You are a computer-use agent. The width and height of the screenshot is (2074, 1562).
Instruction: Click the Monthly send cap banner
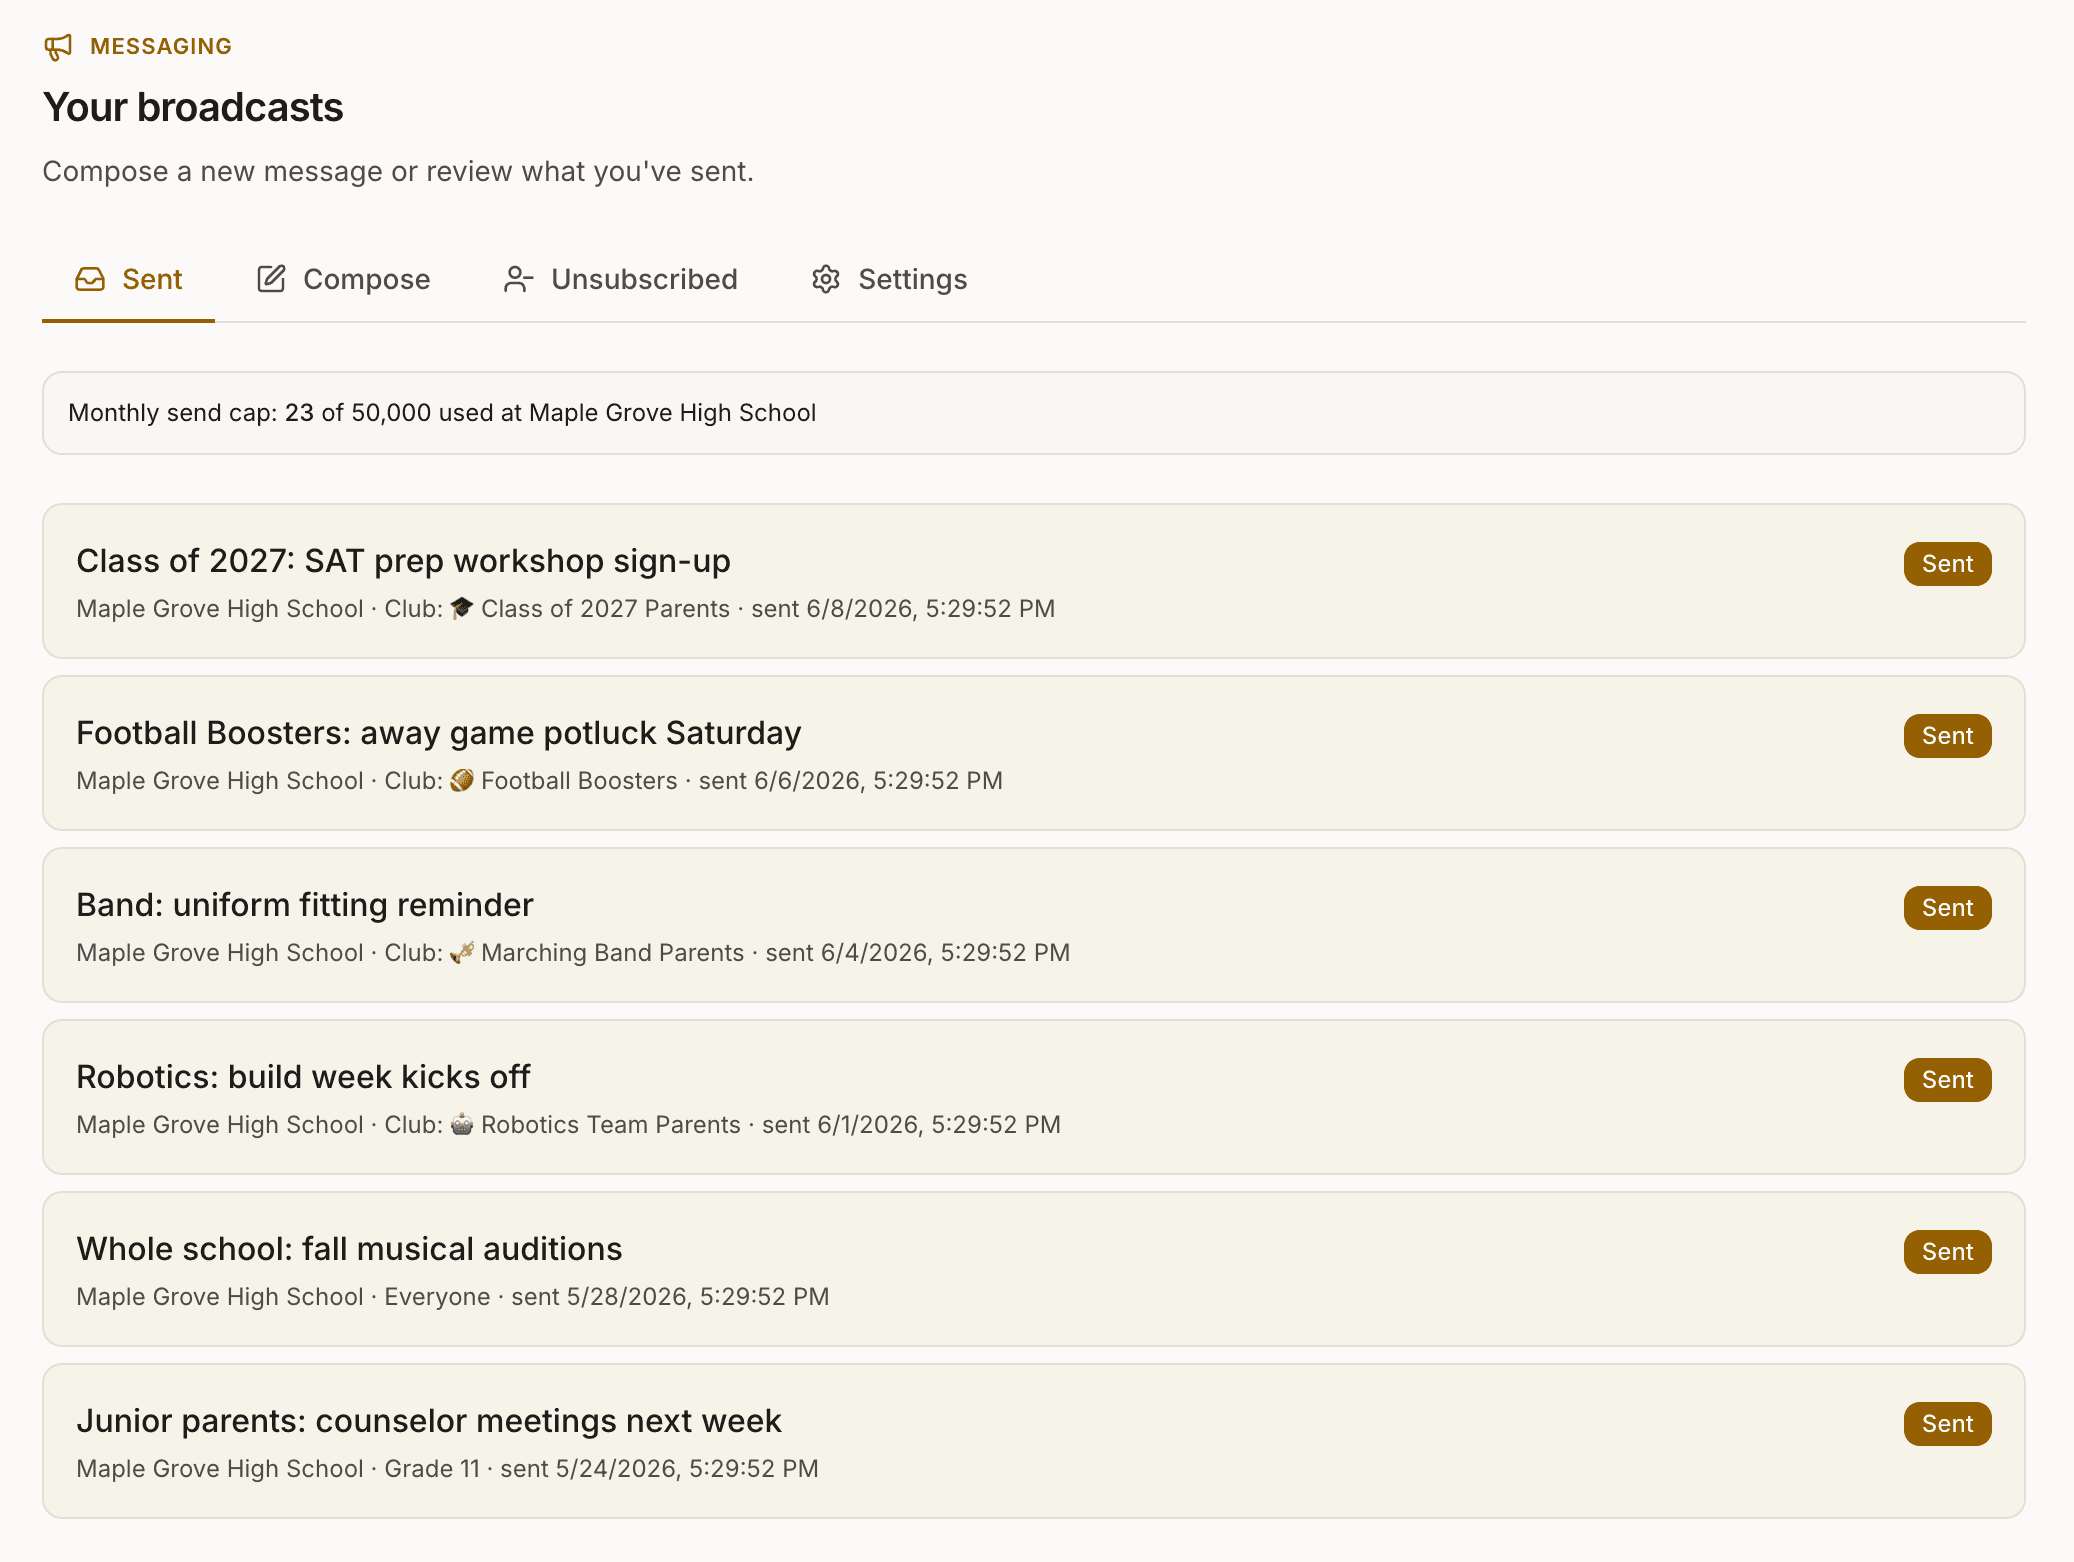(x=1034, y=413)
